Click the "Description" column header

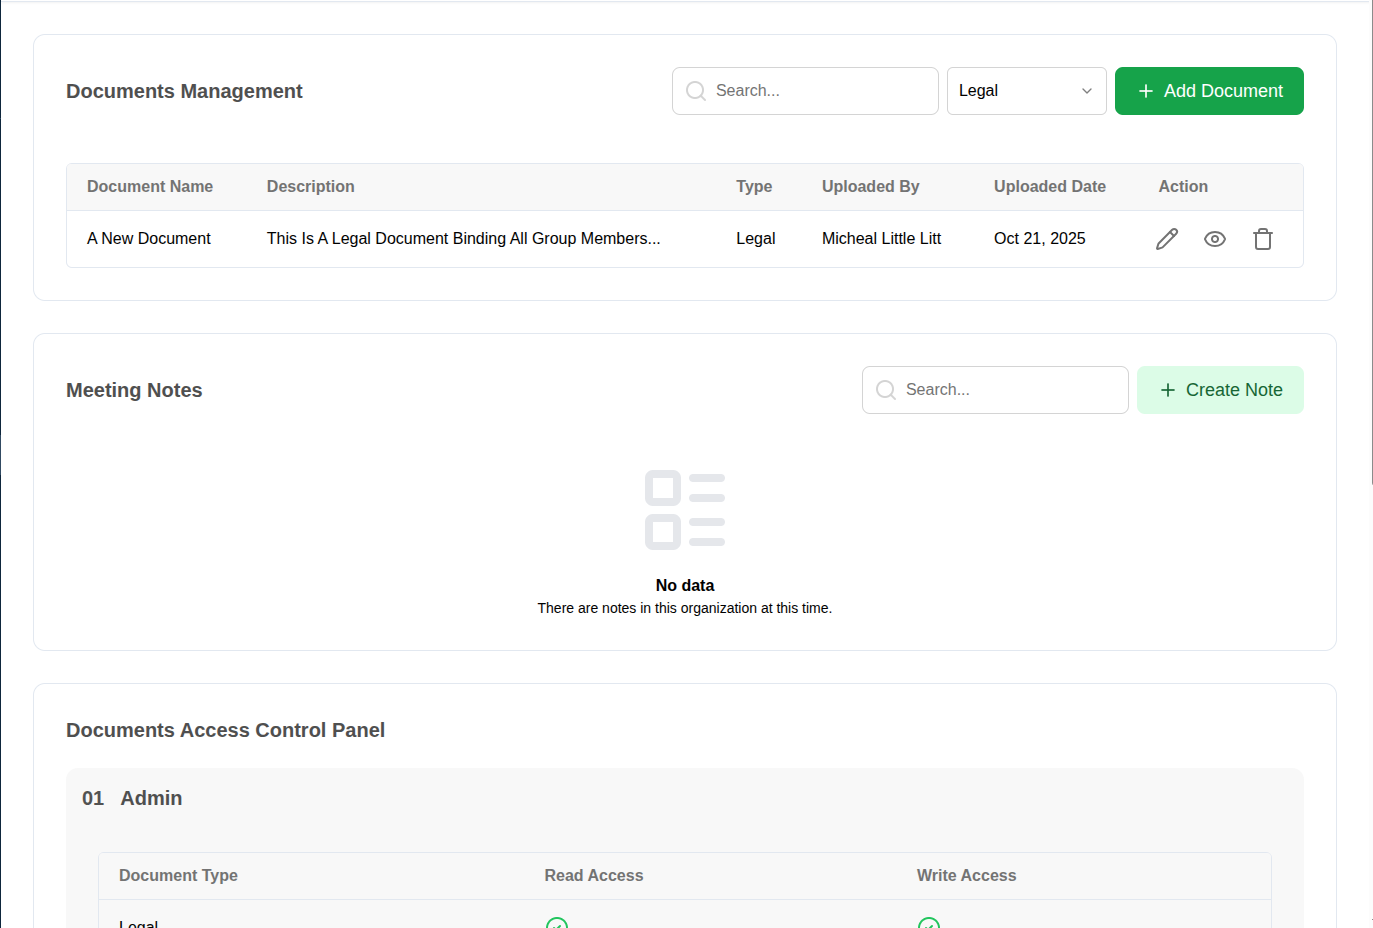(x=311, y=187)
